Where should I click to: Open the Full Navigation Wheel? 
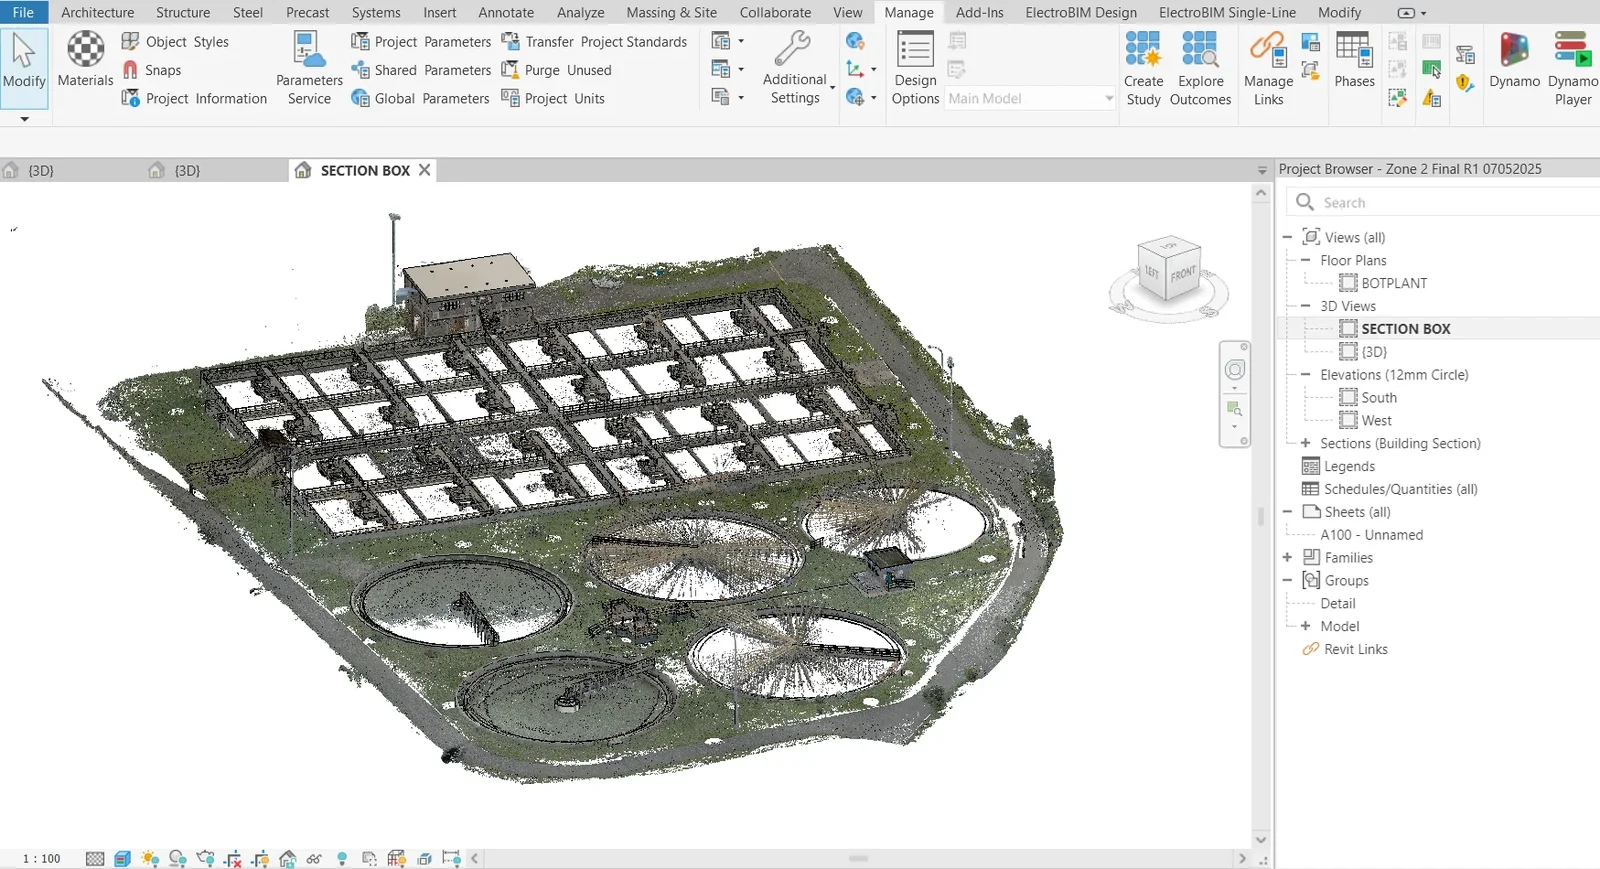tap(1235, 370)
